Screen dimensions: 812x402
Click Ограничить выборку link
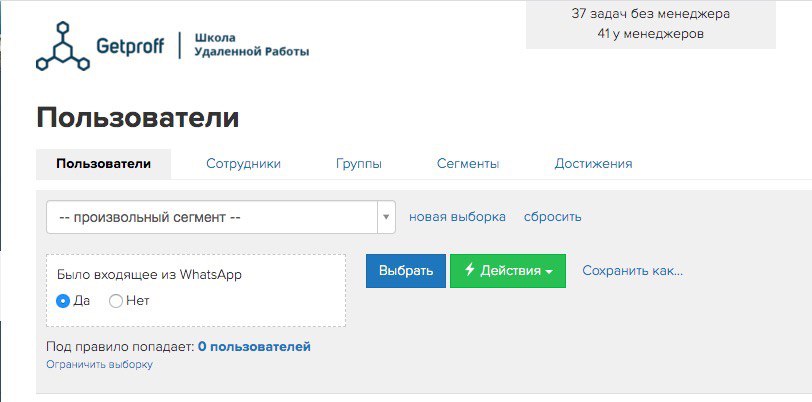coord(99,365)
